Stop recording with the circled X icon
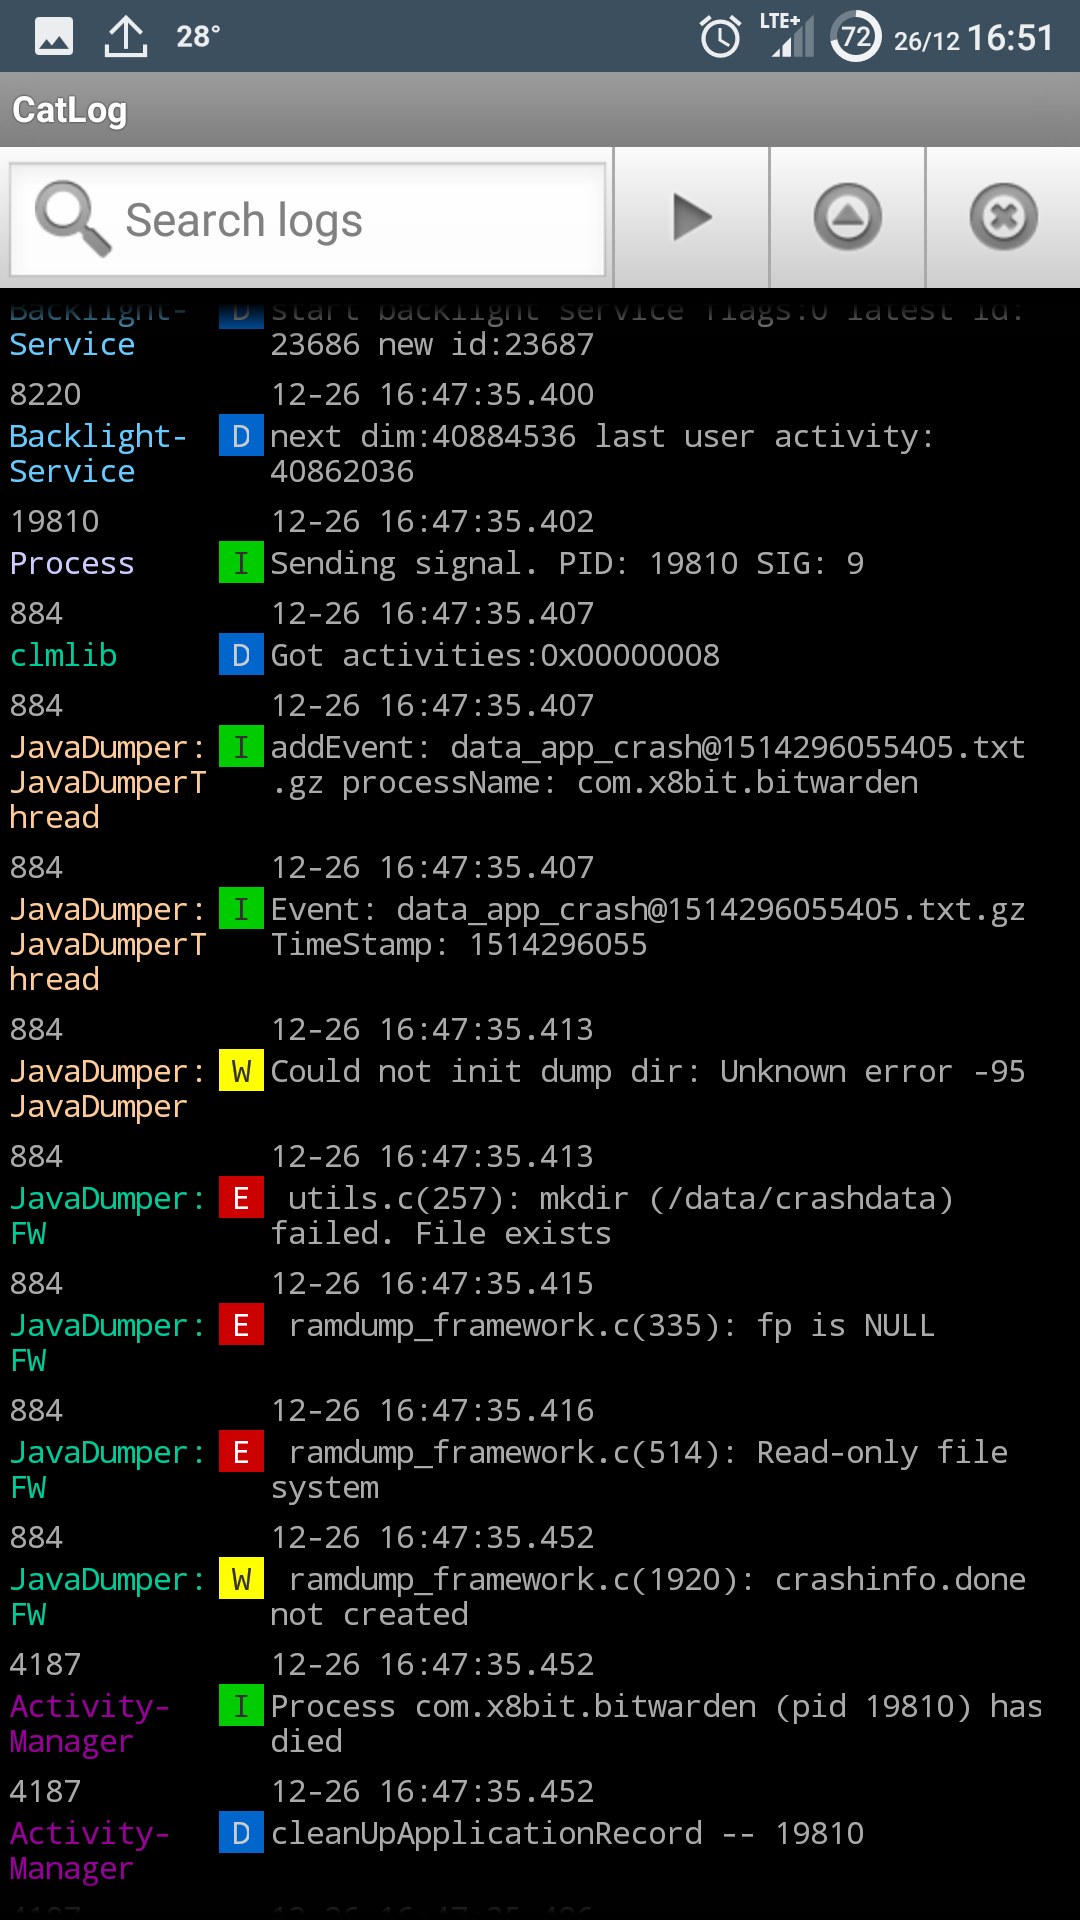The image size is (1080, 1920). (1004, 217)
